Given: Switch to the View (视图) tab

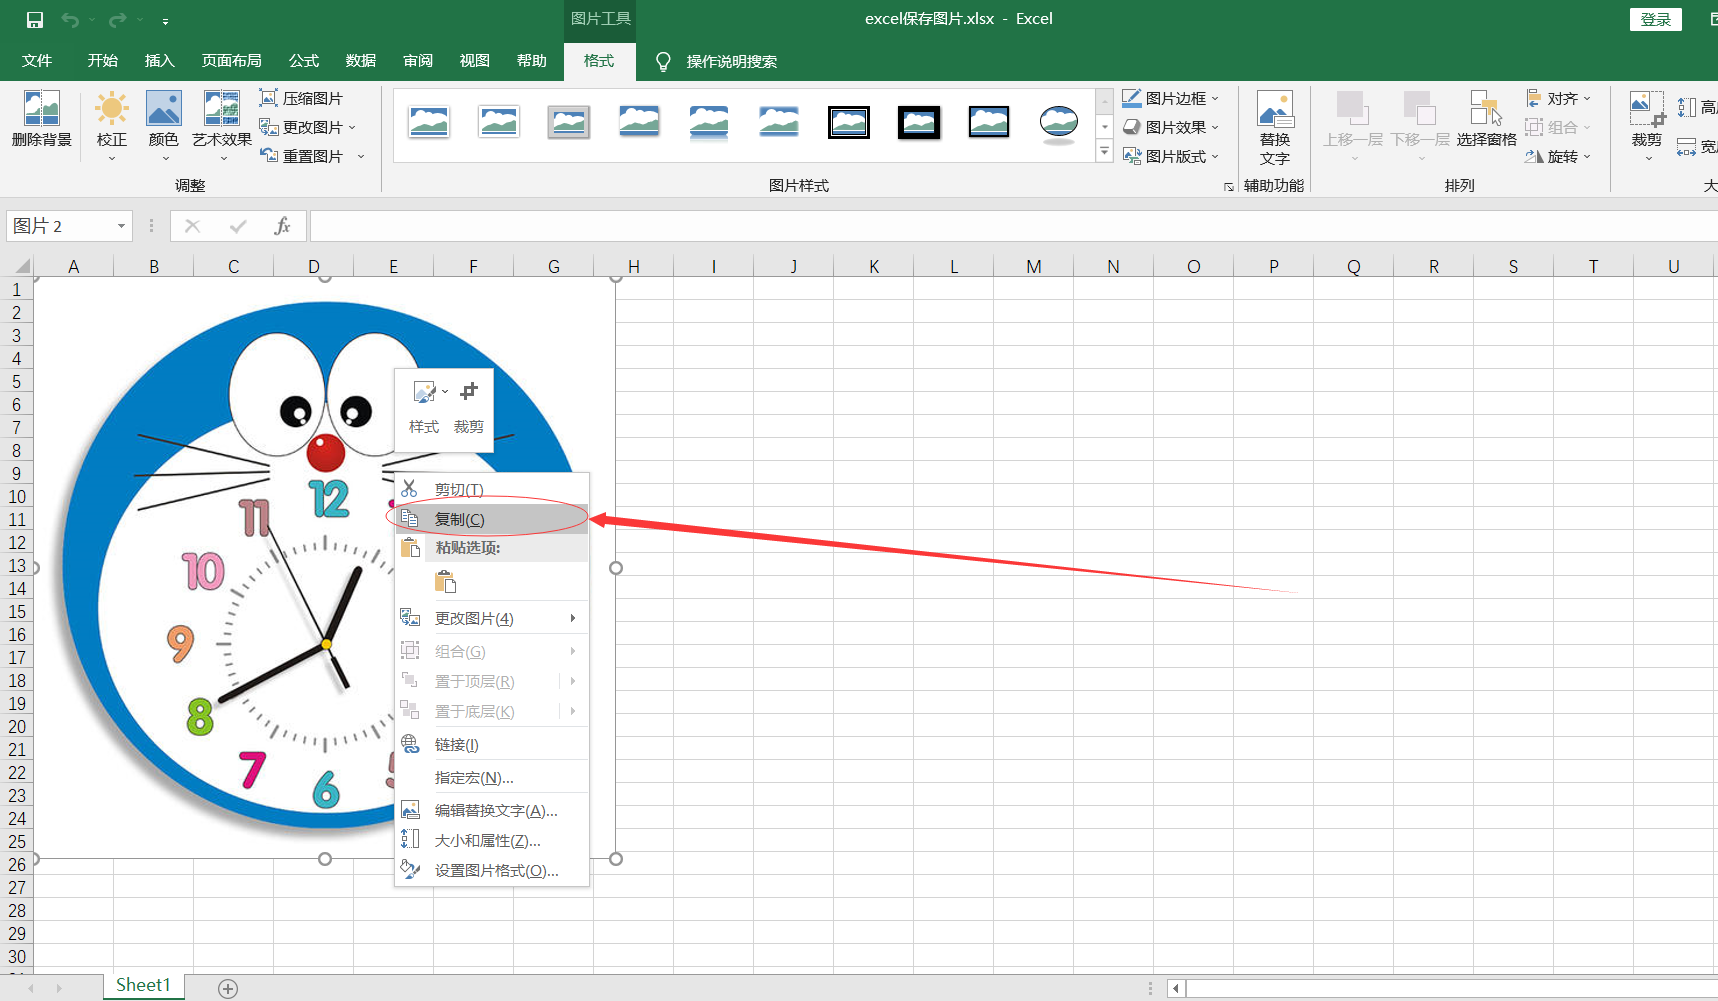Looking at the screenshot, I should 474,61.
